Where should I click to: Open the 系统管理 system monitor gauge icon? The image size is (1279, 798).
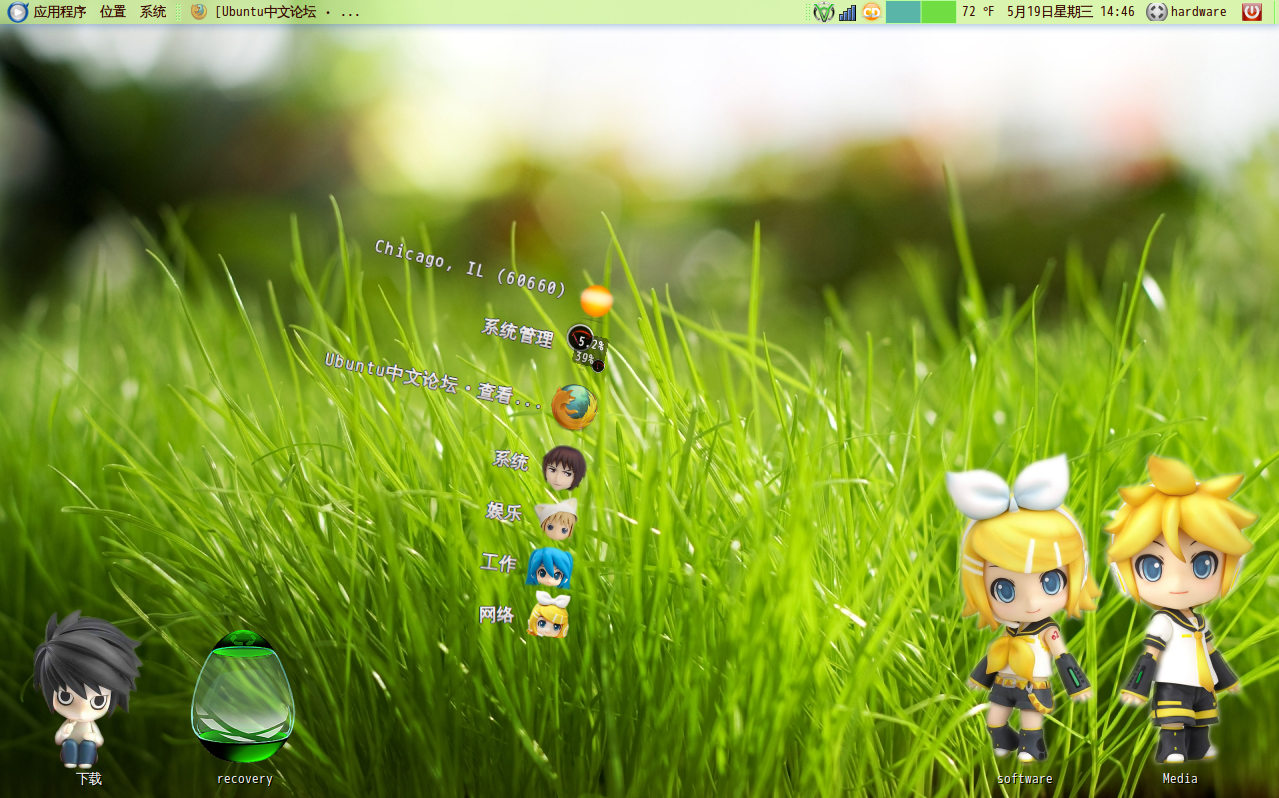coord(587,347)
